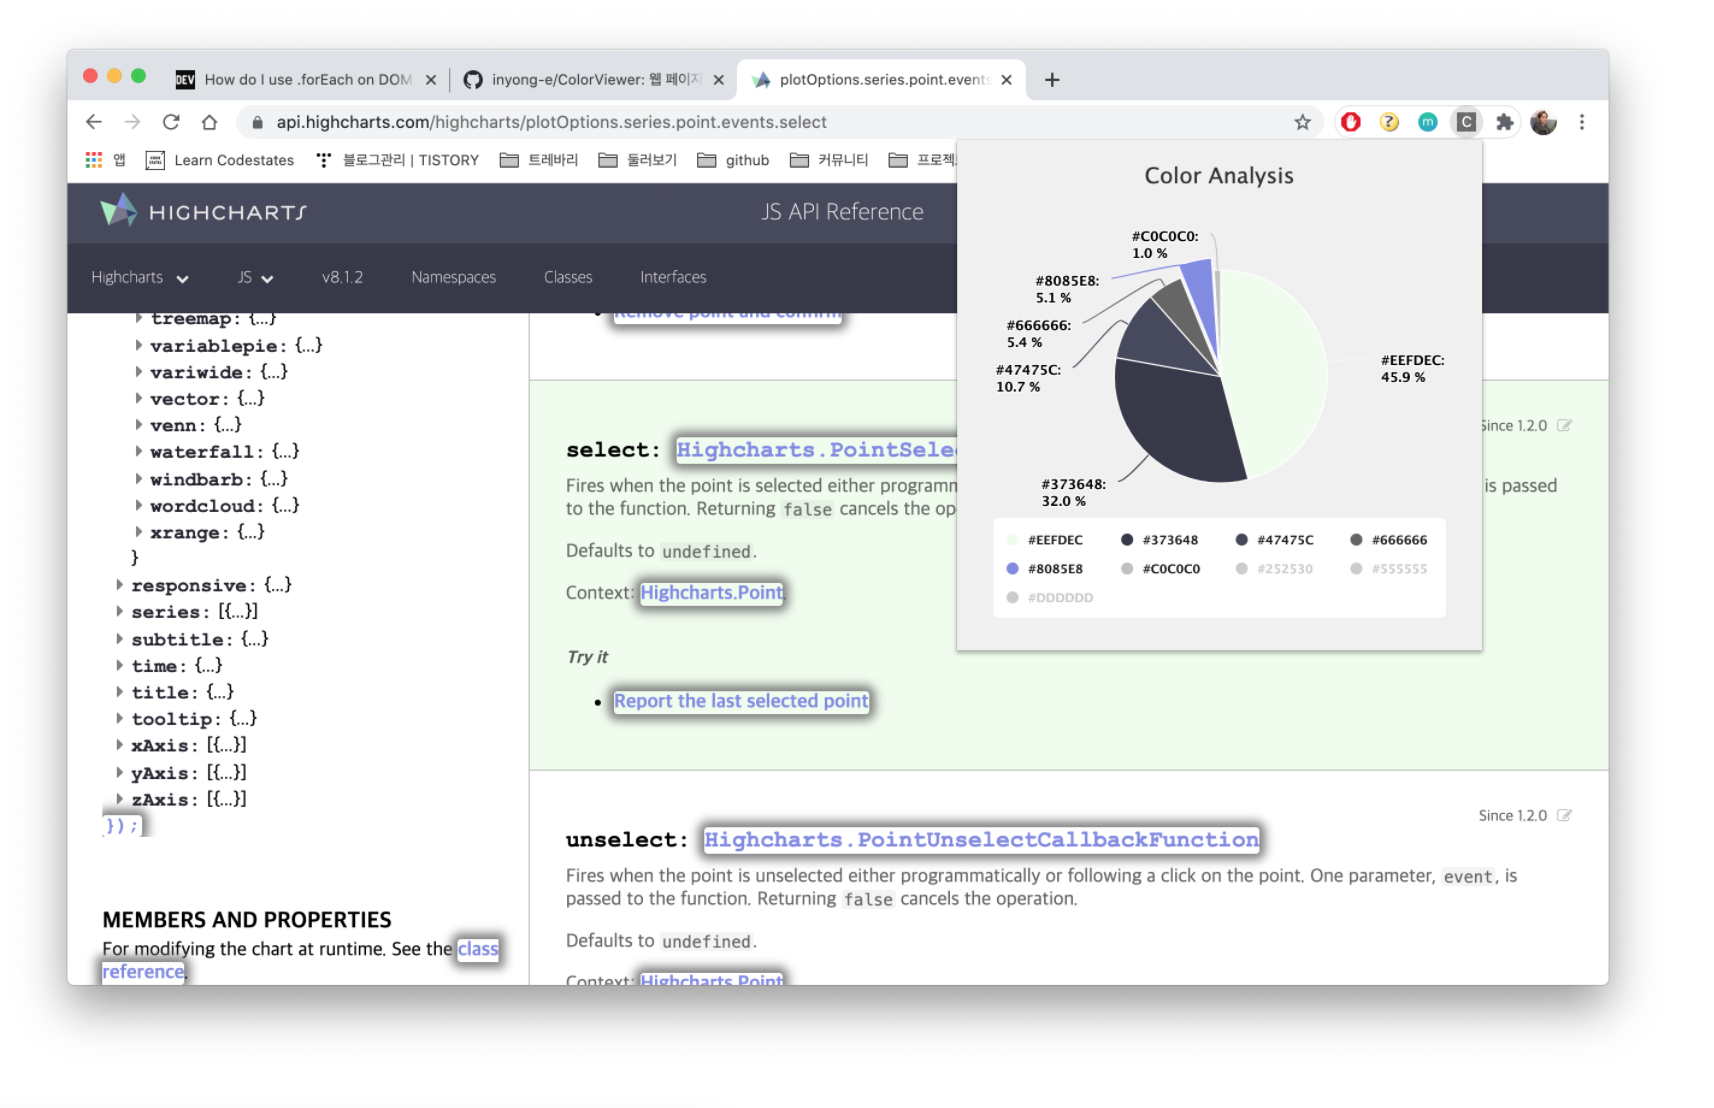Image resolution: width=1714 pixels, height=1108 pixels.
Task: Expand the responsive tree node
Action: coord(120,585)
